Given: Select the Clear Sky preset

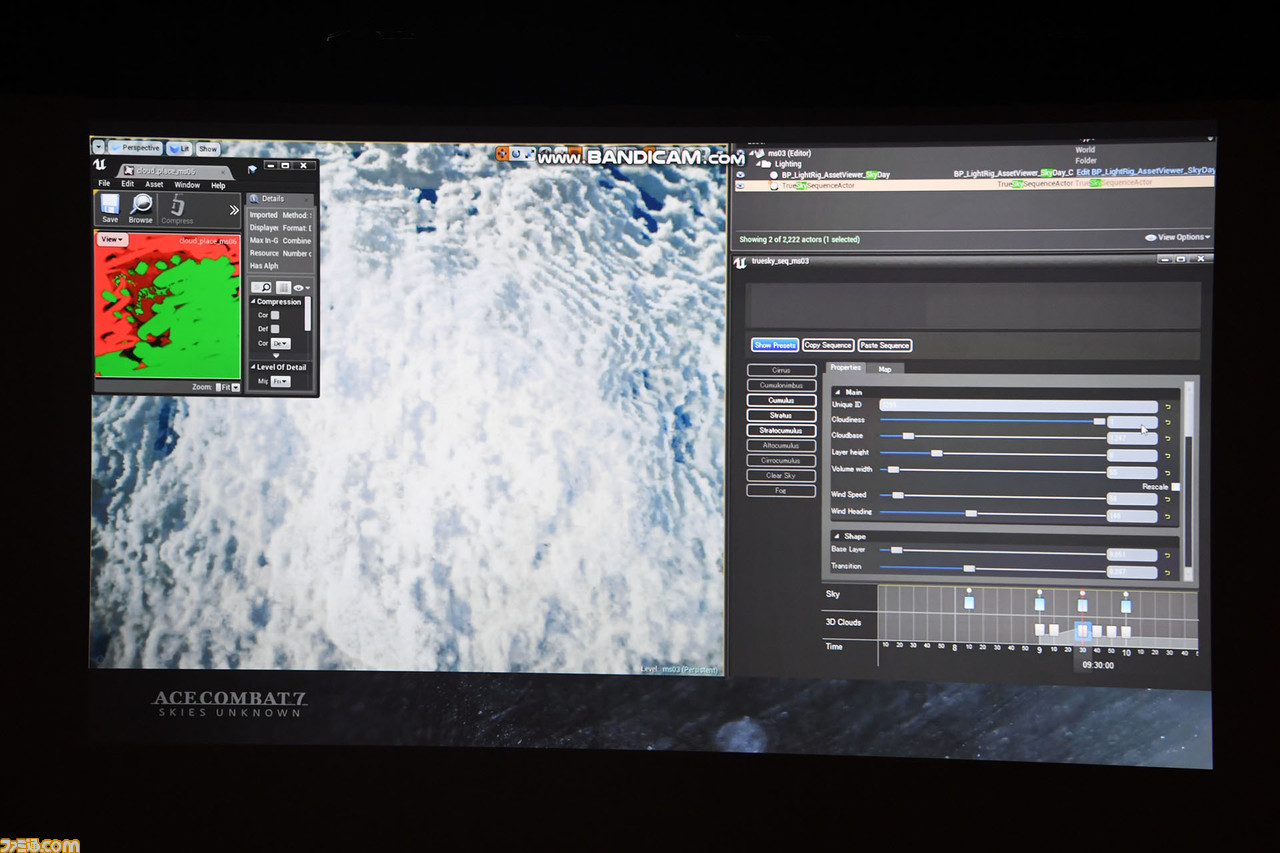Looking at the screenshot, I should 781,475.
